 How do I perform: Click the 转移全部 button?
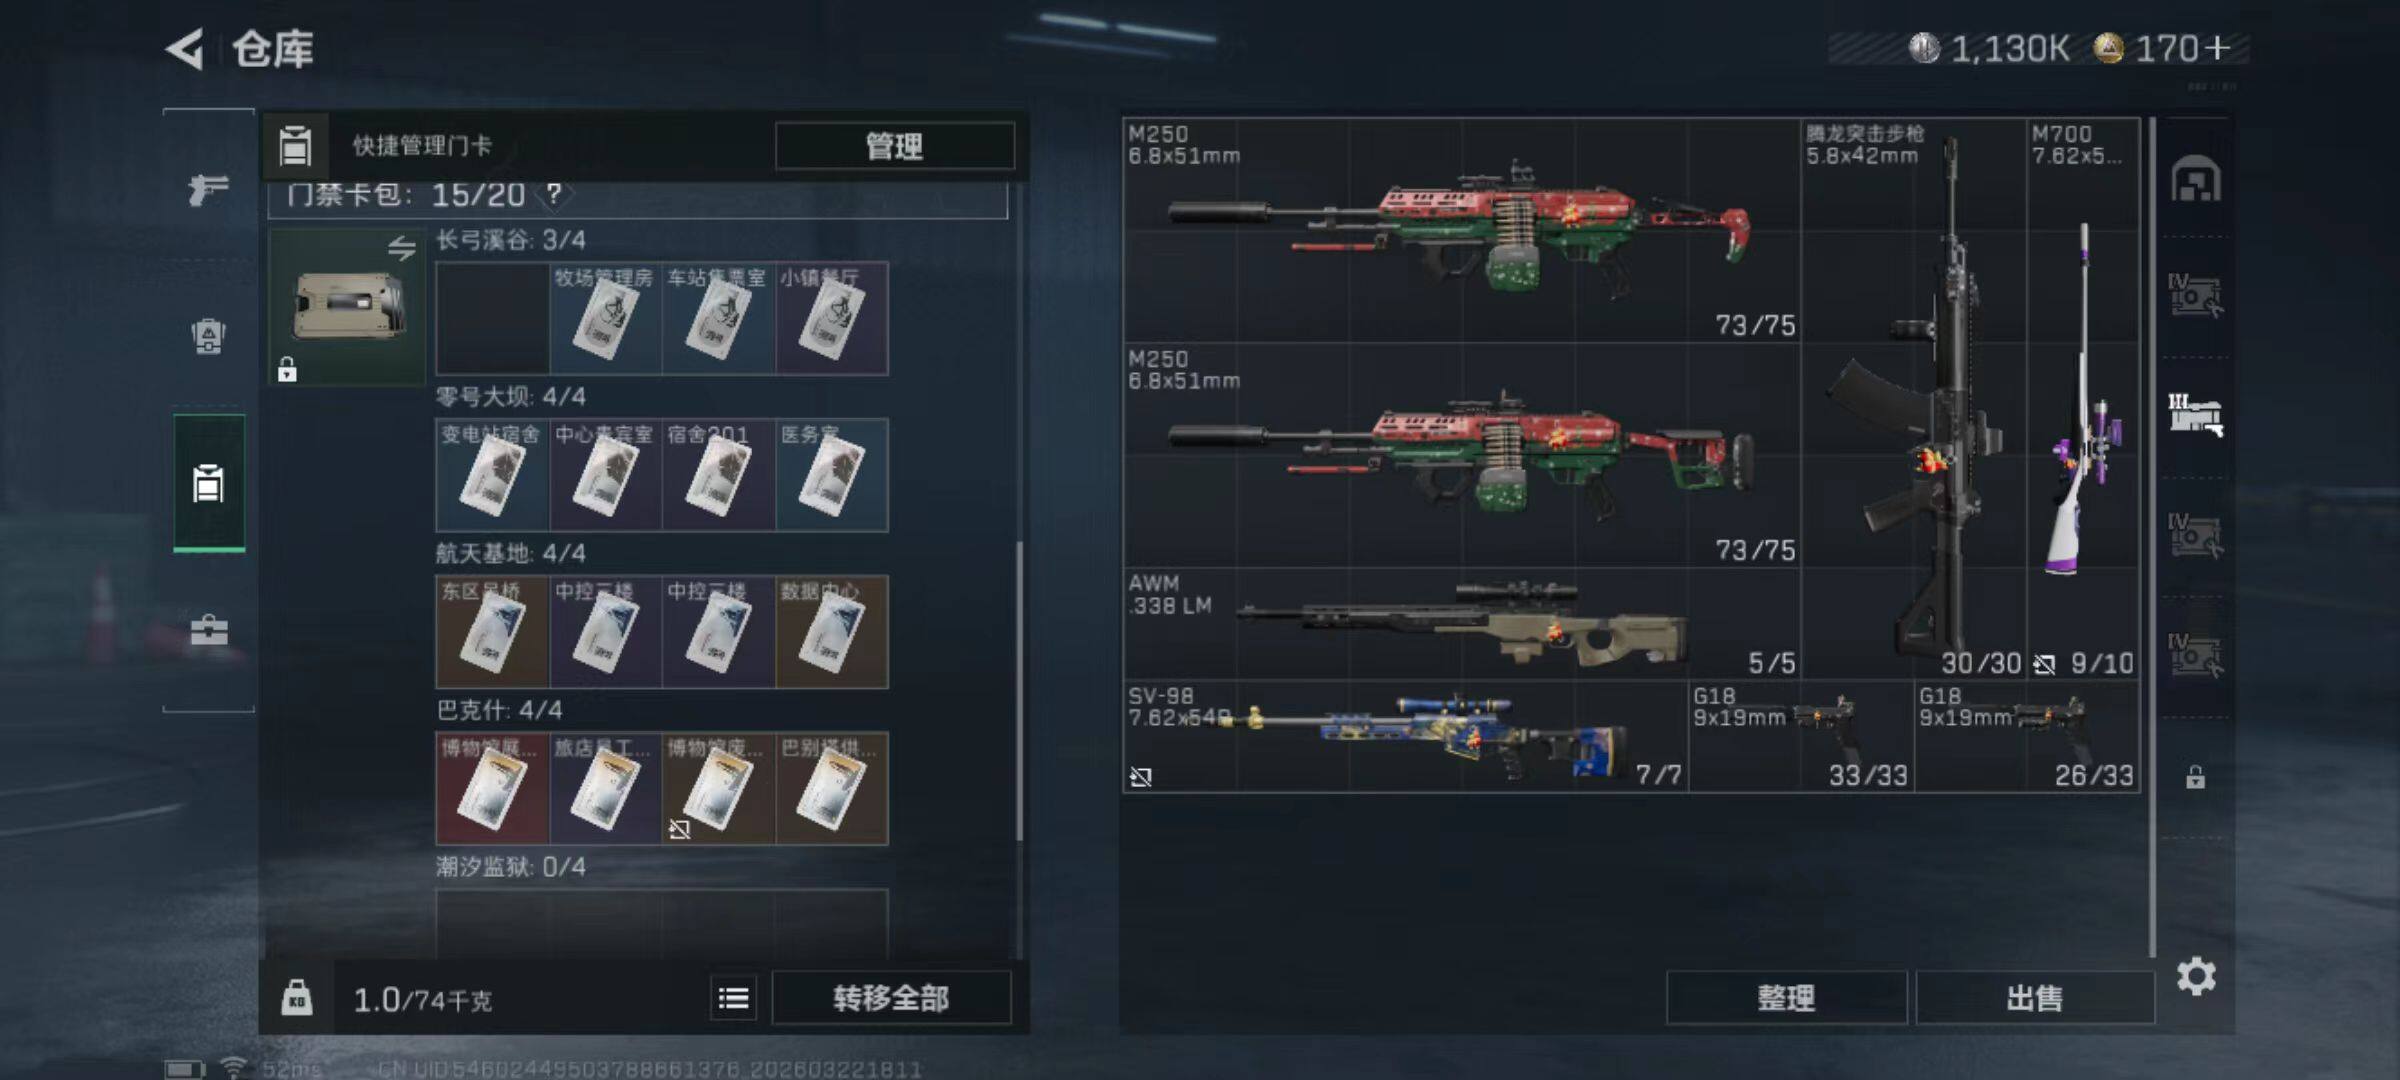tap(891, 998)
